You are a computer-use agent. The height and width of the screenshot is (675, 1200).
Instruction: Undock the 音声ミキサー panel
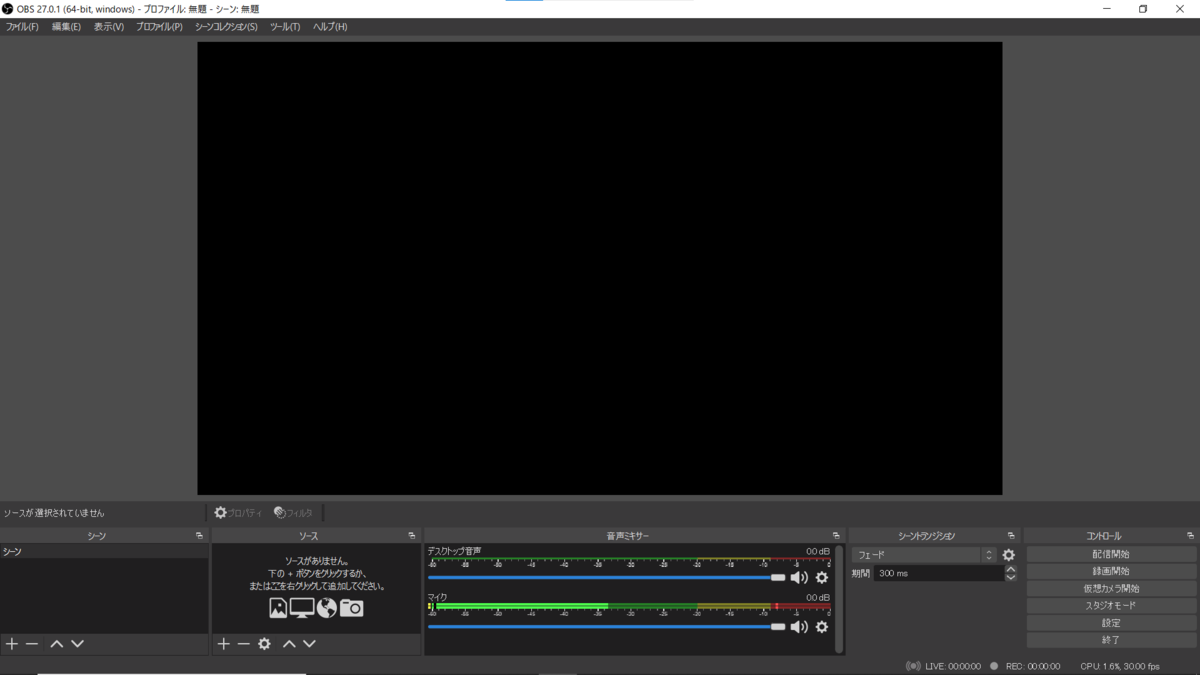pos(836,536)
